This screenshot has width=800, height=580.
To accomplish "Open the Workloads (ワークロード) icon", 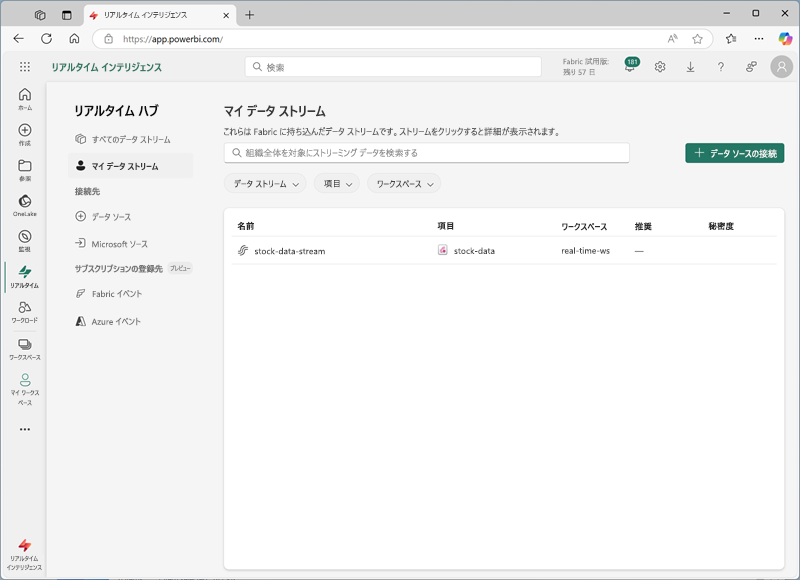I will pyautogui.click(x=24, y=309).
